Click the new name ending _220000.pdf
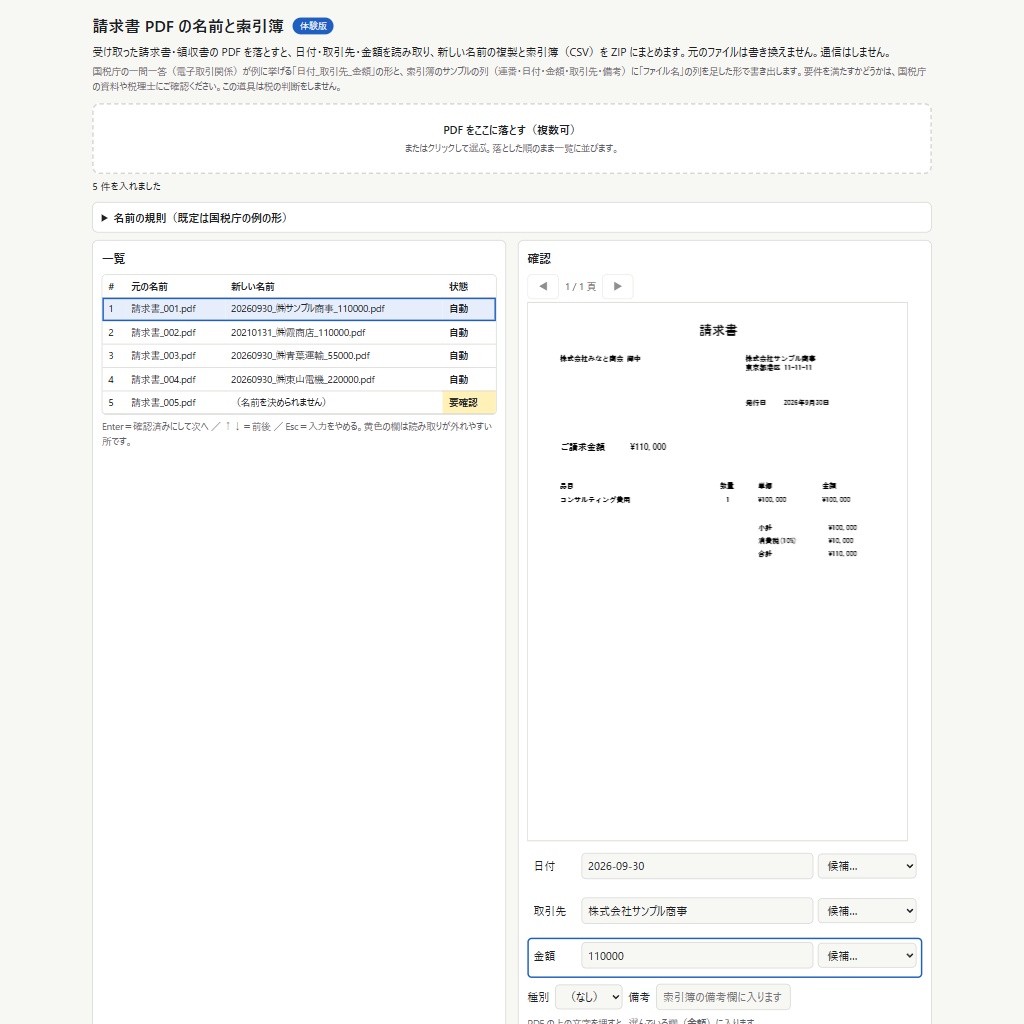This screenshot has height=1024, width=1024. click(303, 379)
